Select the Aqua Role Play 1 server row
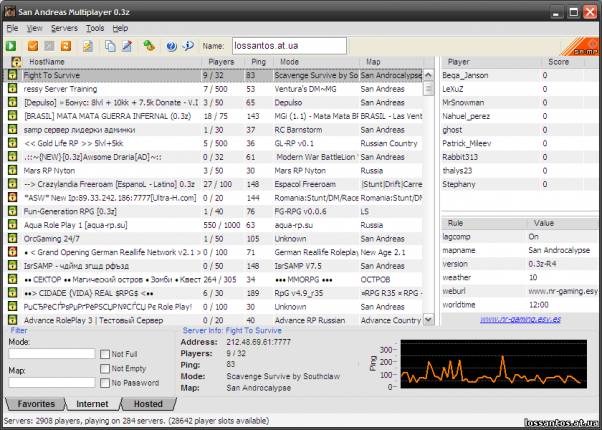Screen dimensions: 602x430 pyautogui.click(x=215, y=225)
